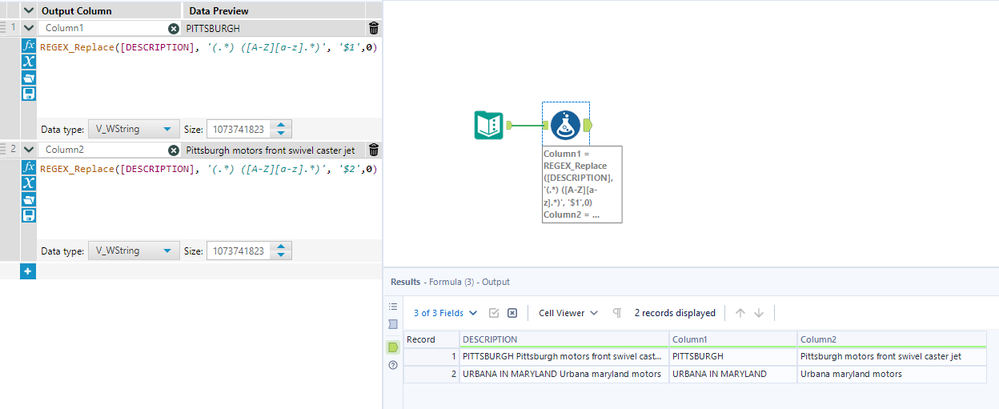Delete the Column1 expression with trash icon
The height and width of the screenshot is (409, 999).
(x=374, y=28)
